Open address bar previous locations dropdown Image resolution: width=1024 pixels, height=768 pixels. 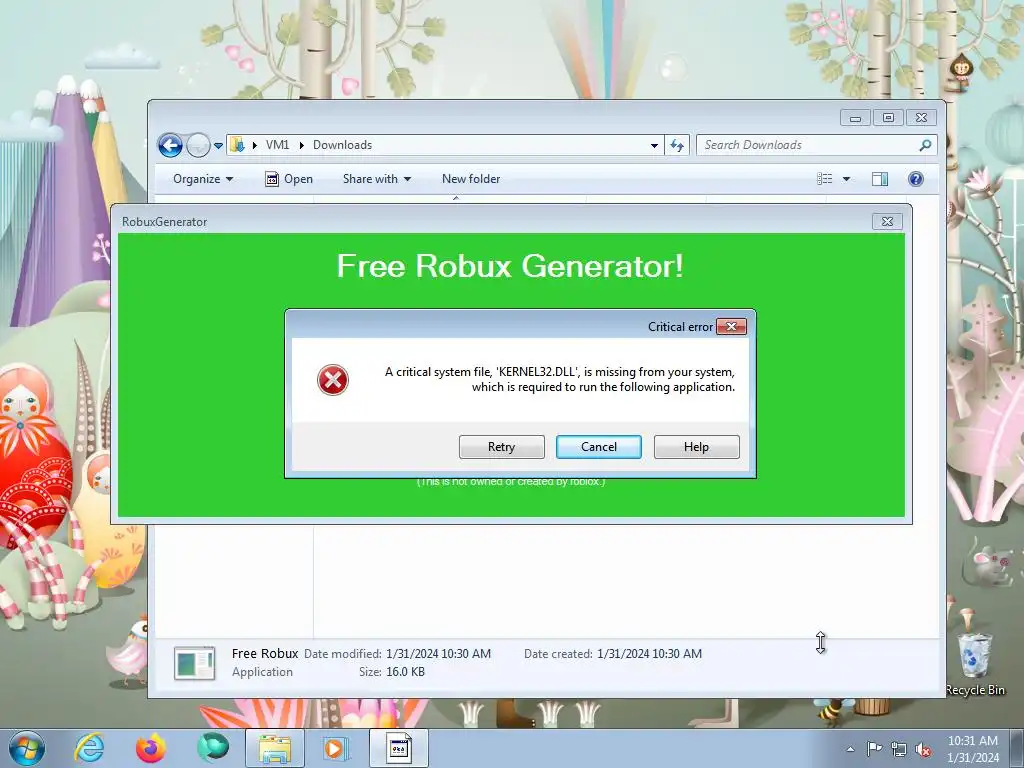click(x=654, y=146)
